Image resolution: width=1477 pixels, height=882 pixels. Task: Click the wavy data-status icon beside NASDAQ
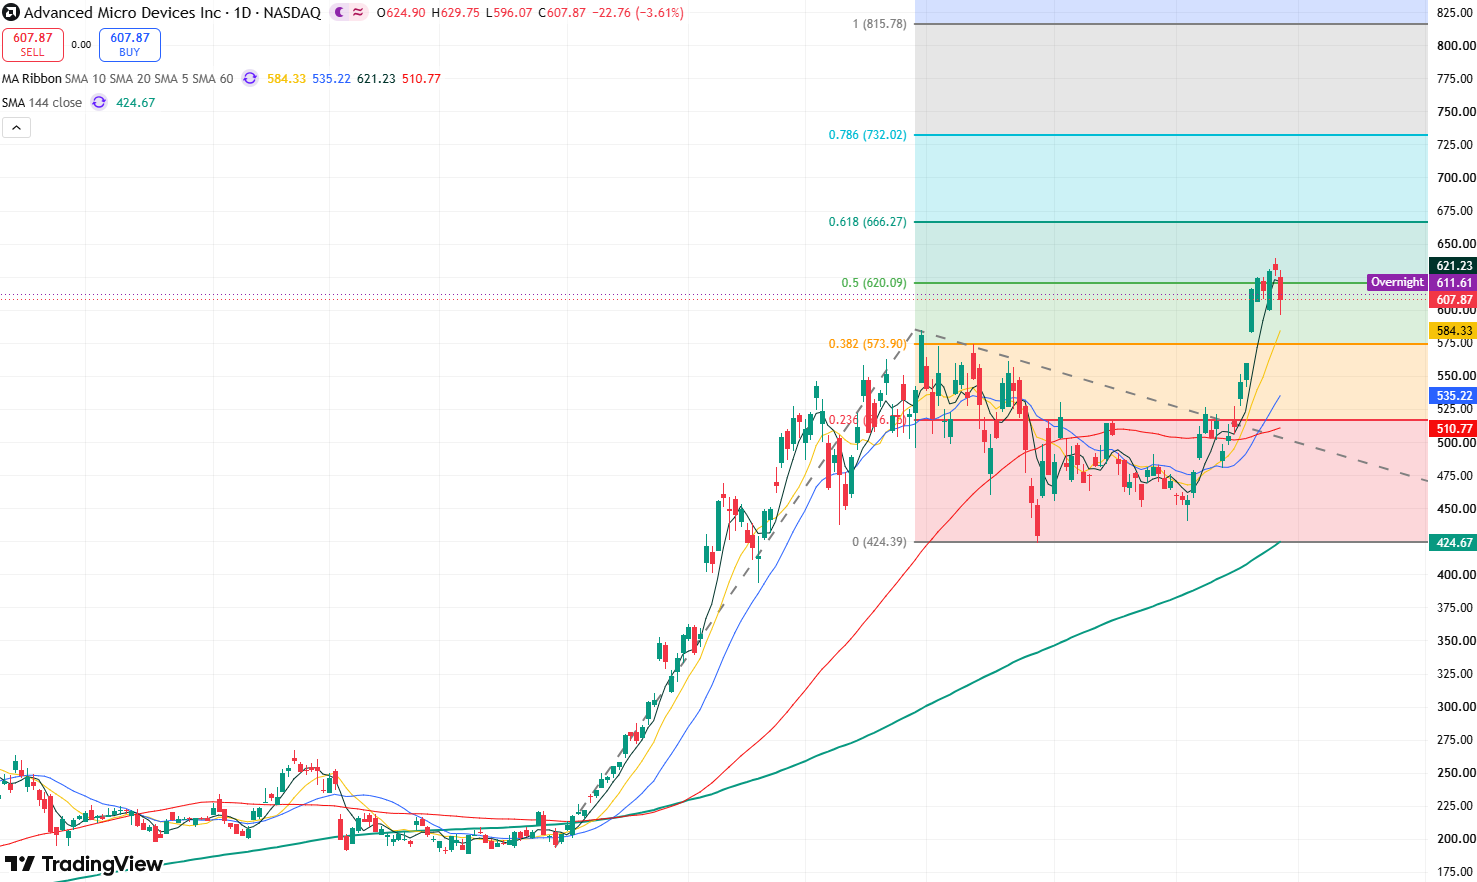pyautogui.click(x=358, y=13)
